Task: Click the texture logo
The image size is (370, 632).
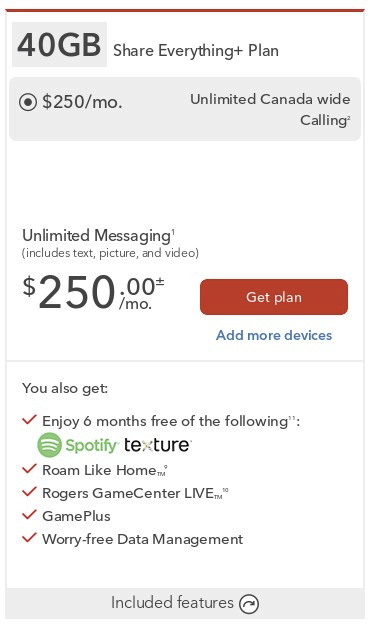Action: tap(158, 445)
